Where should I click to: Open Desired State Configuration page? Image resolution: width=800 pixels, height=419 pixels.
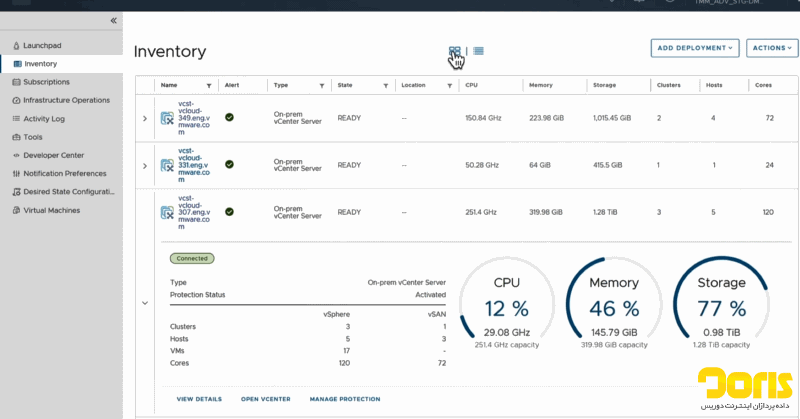pos(69,192)
